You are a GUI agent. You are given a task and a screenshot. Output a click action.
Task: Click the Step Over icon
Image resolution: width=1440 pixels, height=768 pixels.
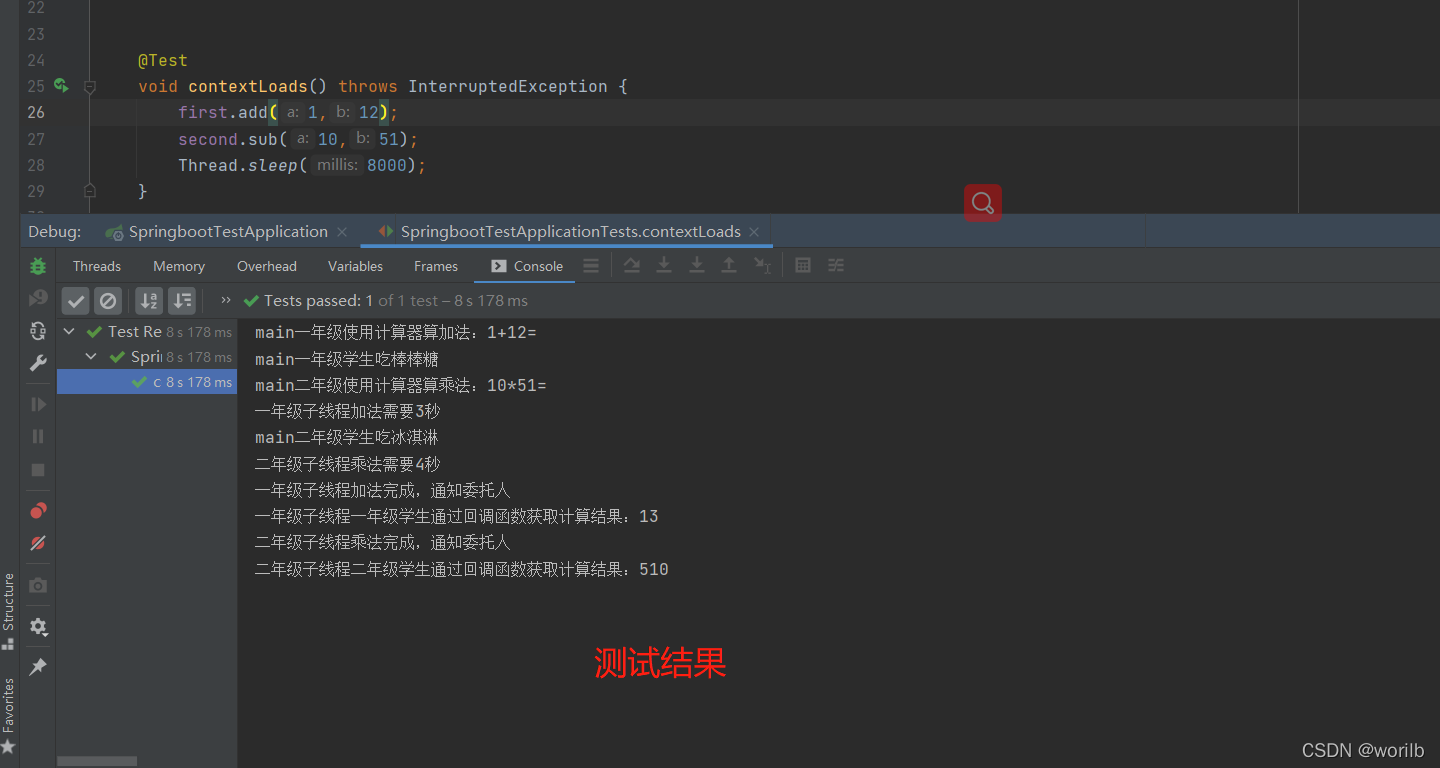point(632,266)
